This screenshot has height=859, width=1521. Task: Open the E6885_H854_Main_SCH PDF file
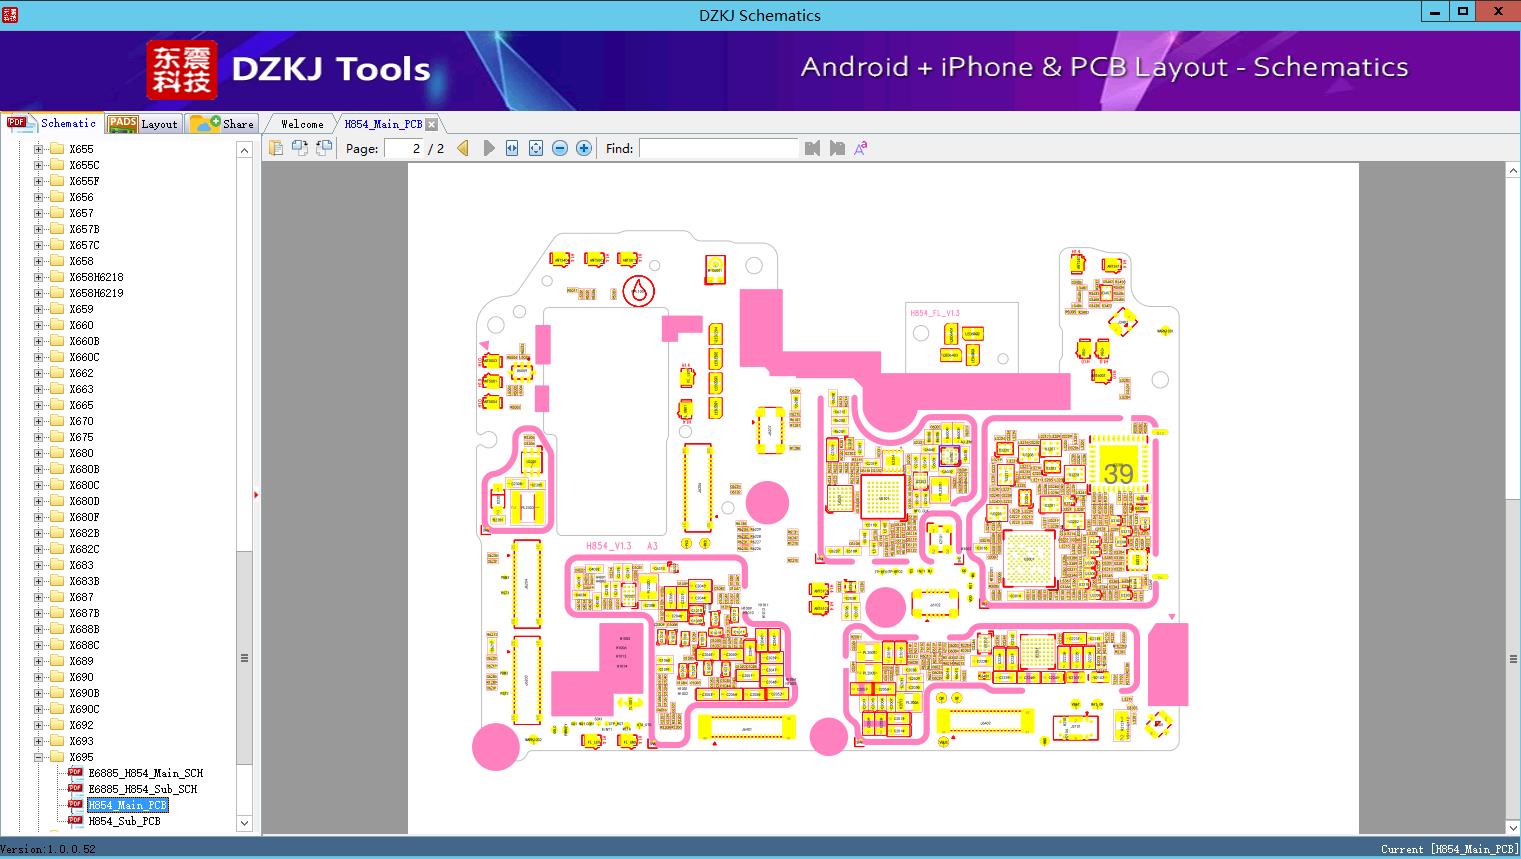coord(145,773)
